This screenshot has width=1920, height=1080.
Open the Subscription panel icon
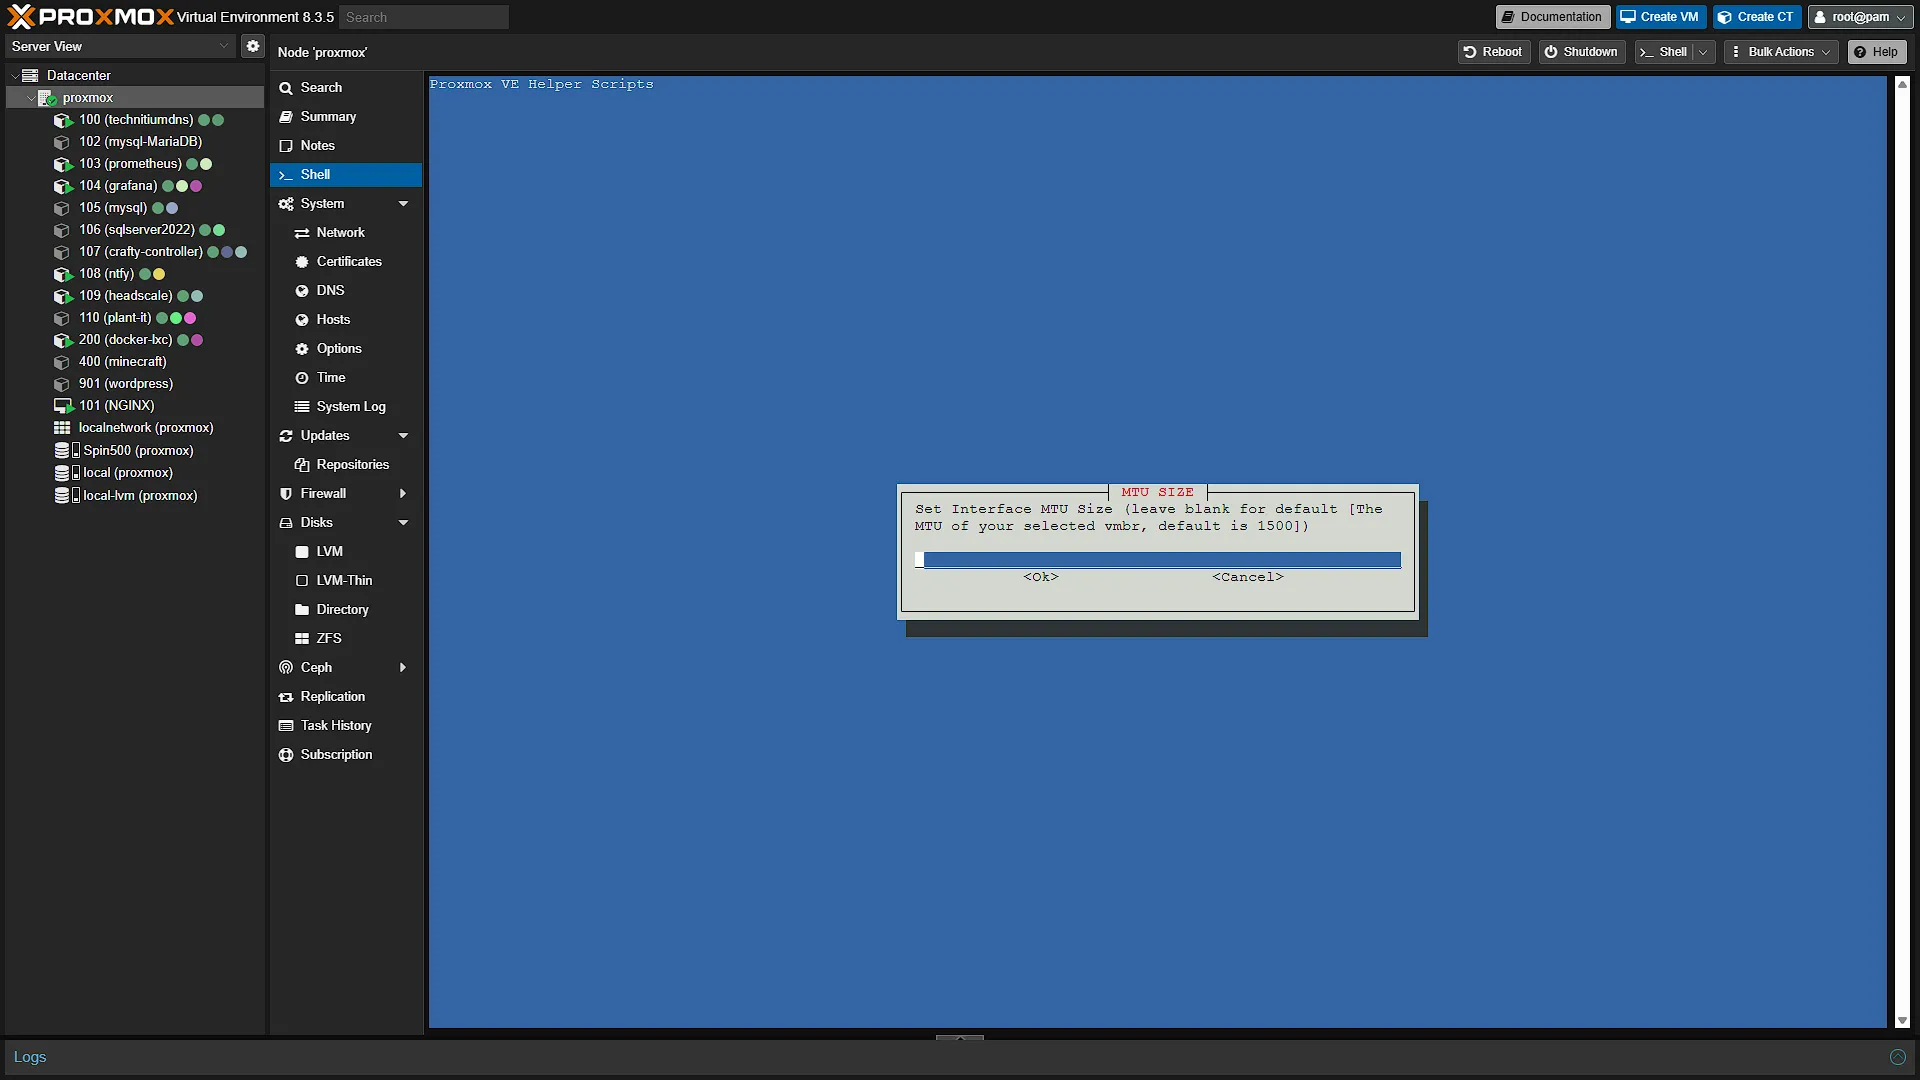(286, 755)
